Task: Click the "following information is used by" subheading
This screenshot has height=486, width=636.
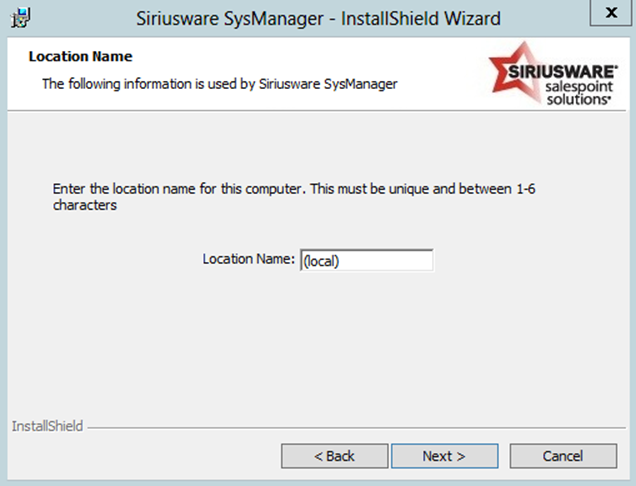Action: pyautogui.click(x=220, y=84)
